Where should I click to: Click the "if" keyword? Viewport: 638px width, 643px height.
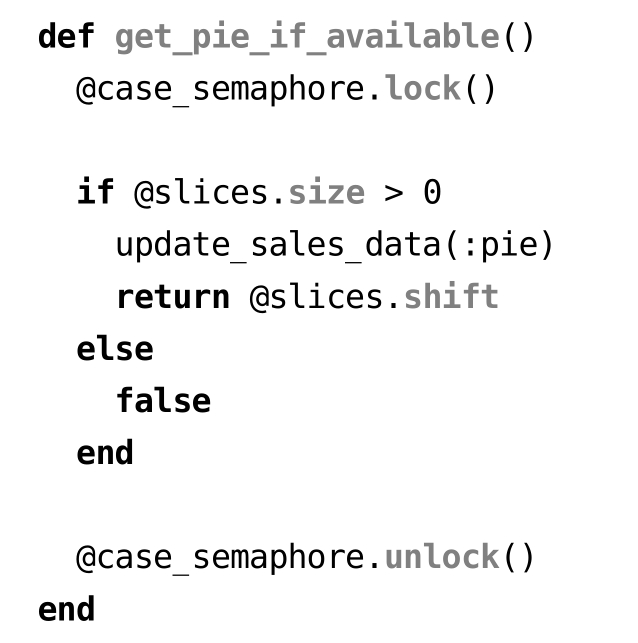tap(95, 193)
